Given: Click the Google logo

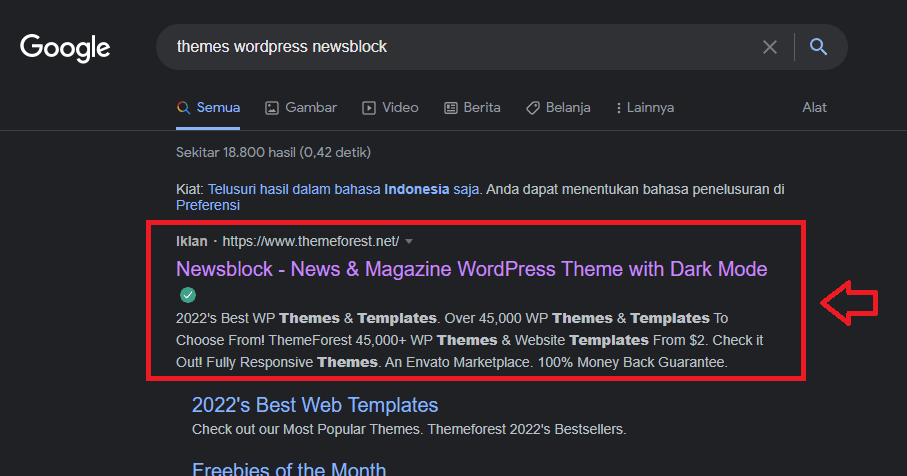Looking at the screenshot, I should pos(65,47).
